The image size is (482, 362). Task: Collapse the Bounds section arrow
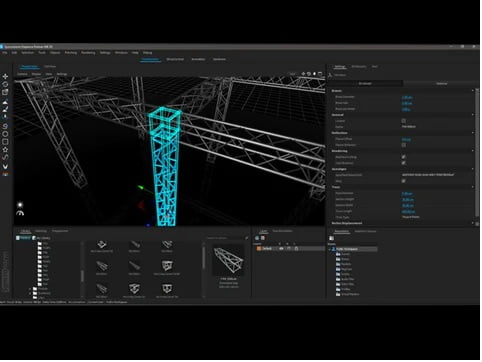(473, 91)
